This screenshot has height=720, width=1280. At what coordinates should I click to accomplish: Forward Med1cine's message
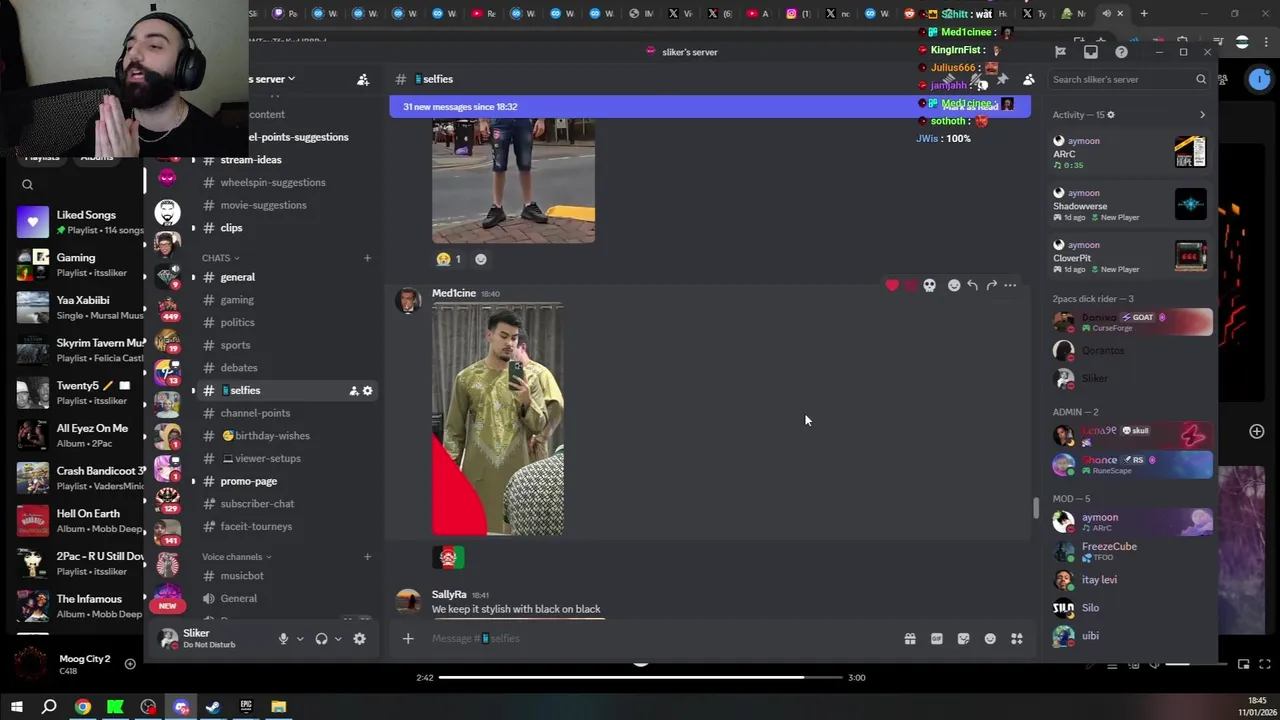point(991,286)
